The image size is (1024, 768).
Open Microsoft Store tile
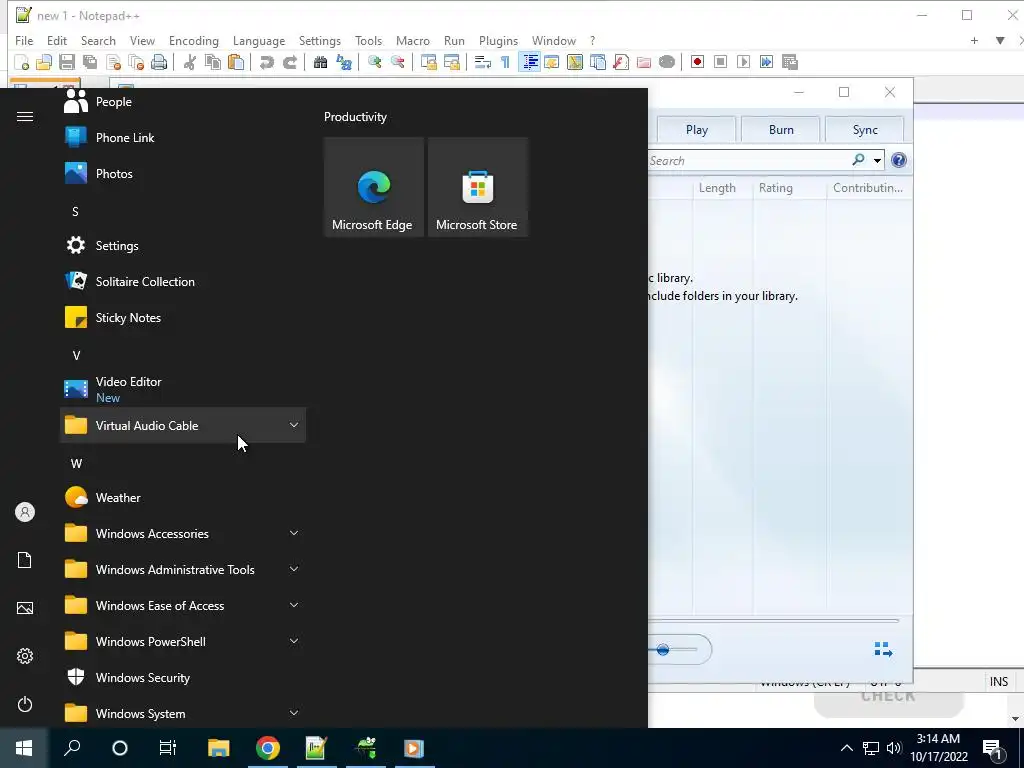coord(477,187)
